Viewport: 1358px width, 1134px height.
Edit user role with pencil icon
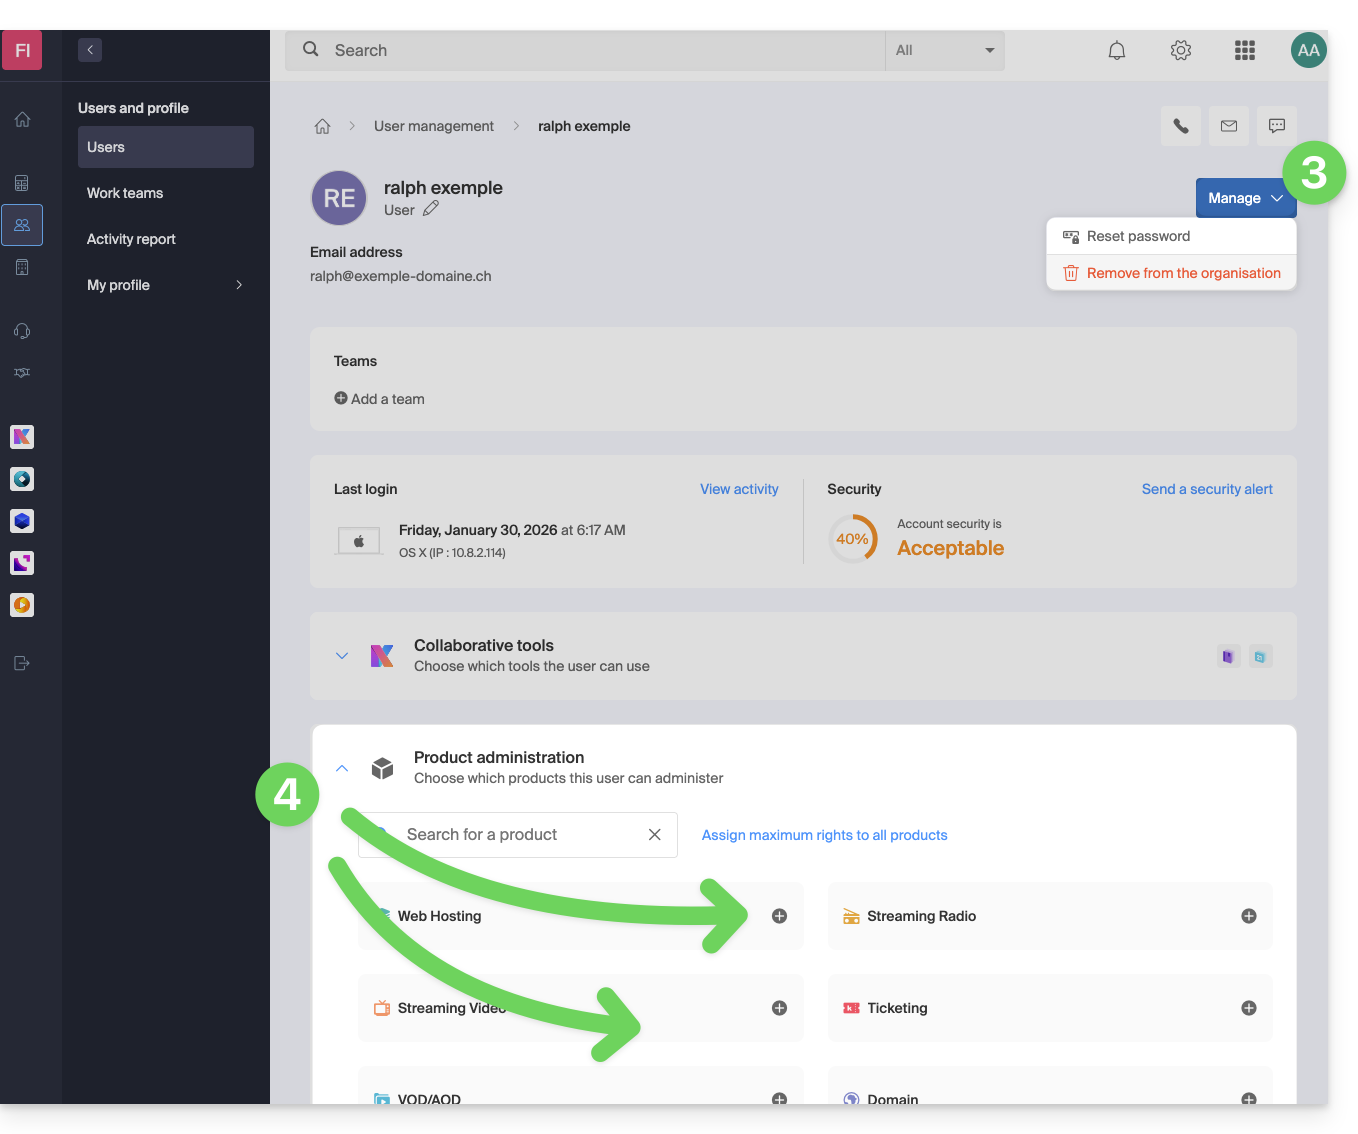coord(431,209)
